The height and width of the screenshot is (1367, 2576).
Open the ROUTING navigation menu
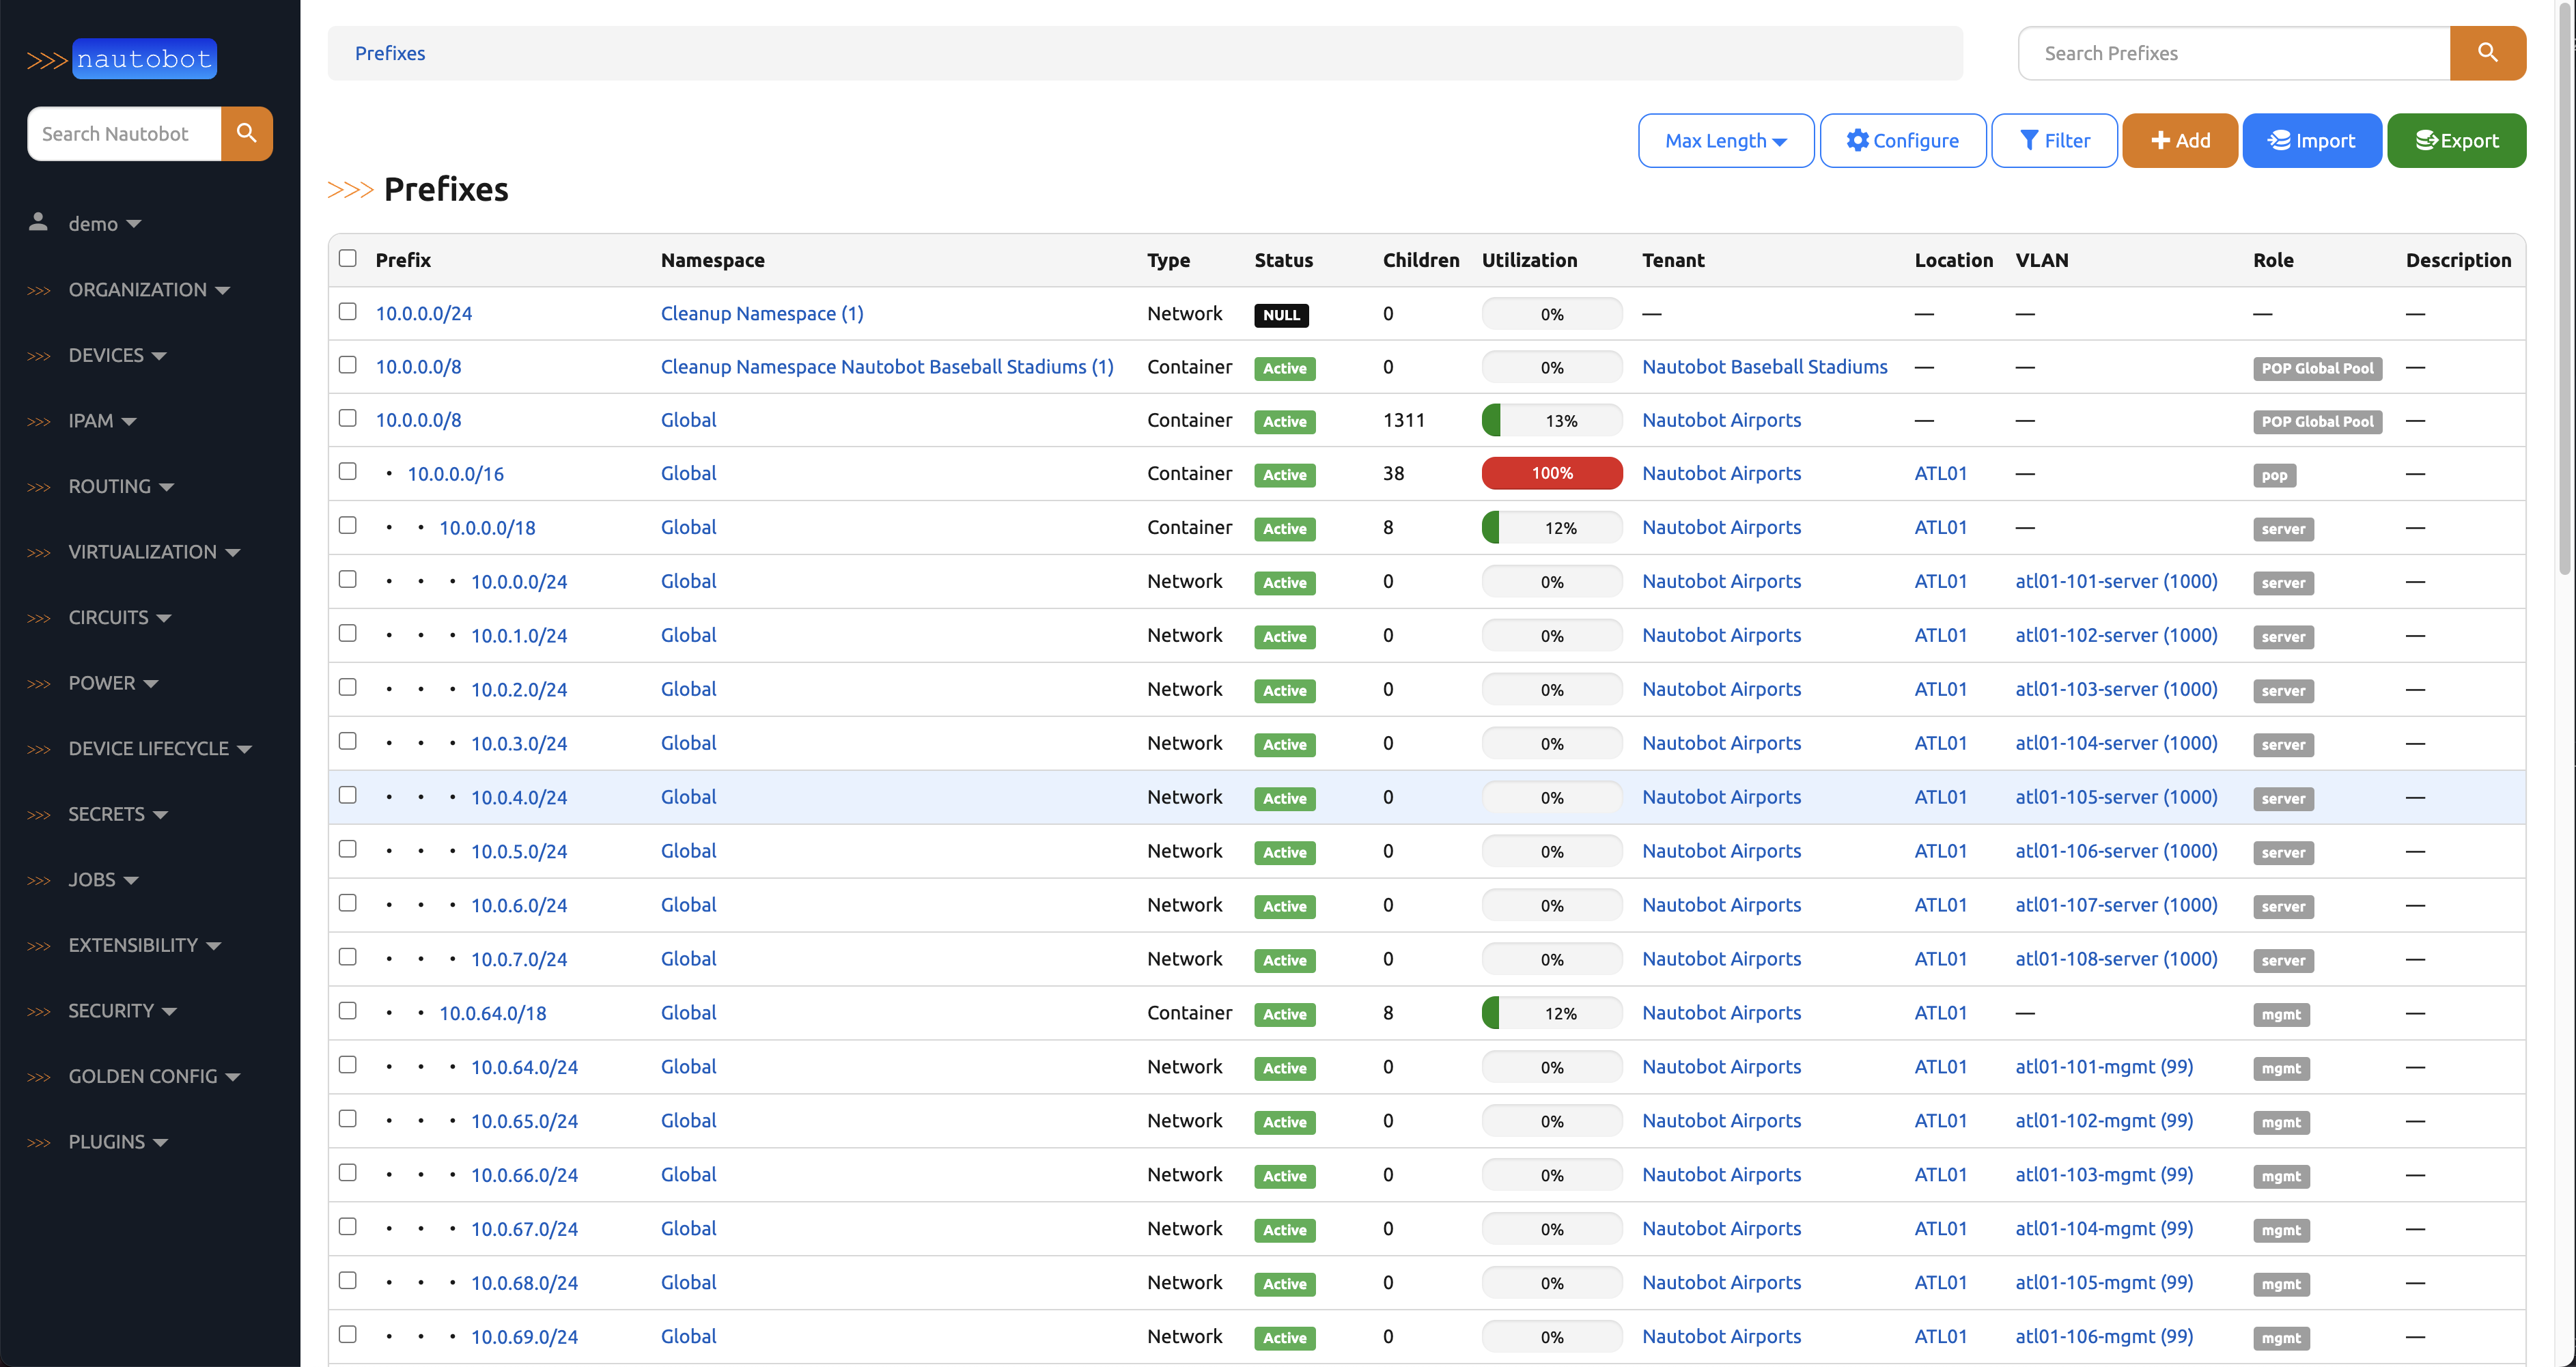click(x=120, y=486)
